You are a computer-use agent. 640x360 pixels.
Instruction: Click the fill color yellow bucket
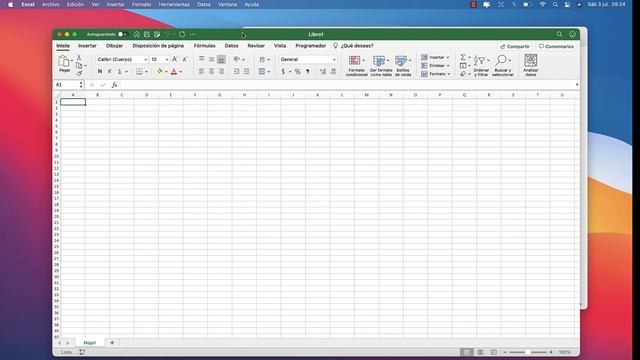point(160,71)
